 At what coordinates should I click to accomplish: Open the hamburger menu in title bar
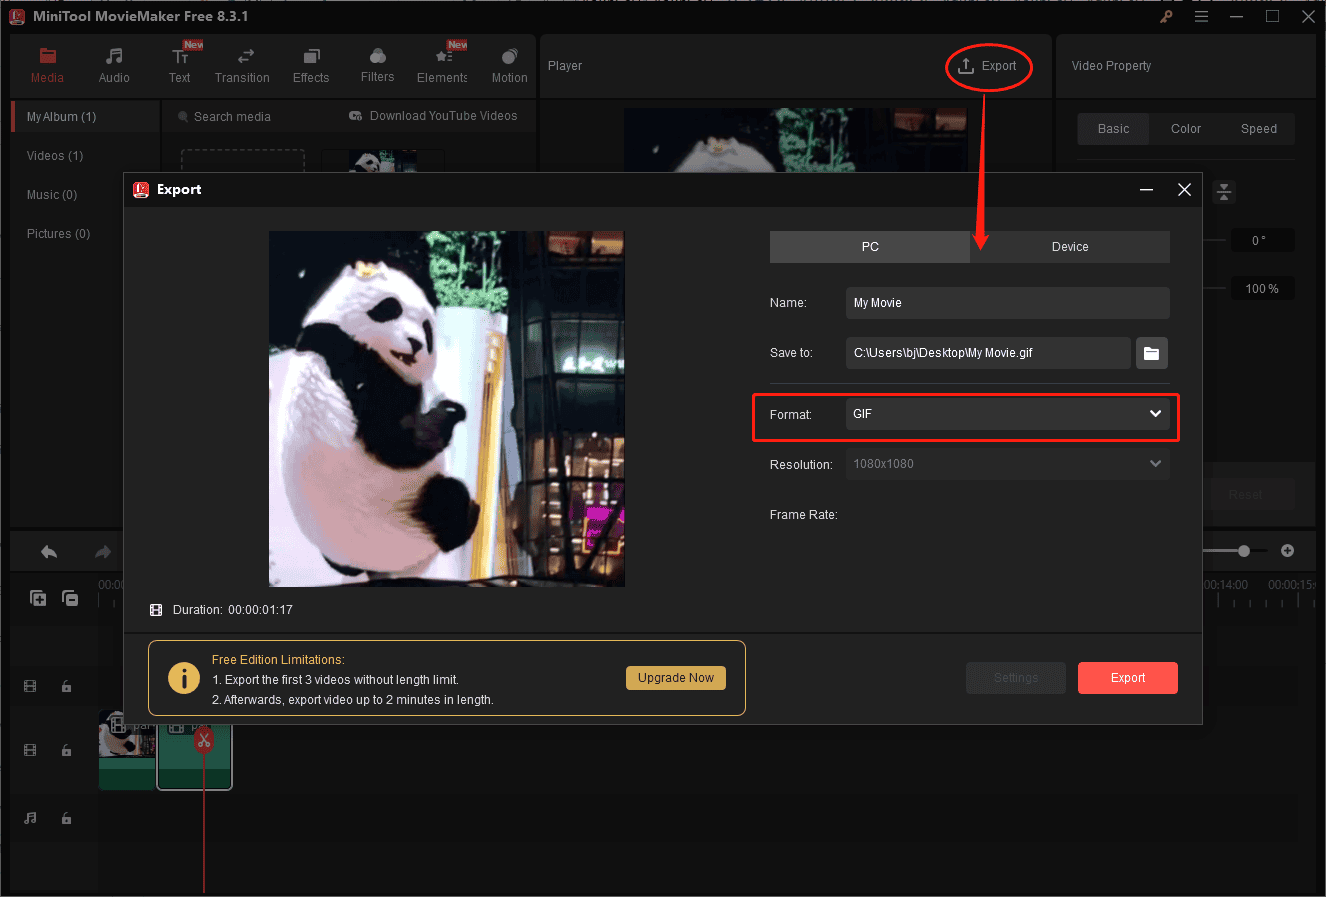(1201, 16)
